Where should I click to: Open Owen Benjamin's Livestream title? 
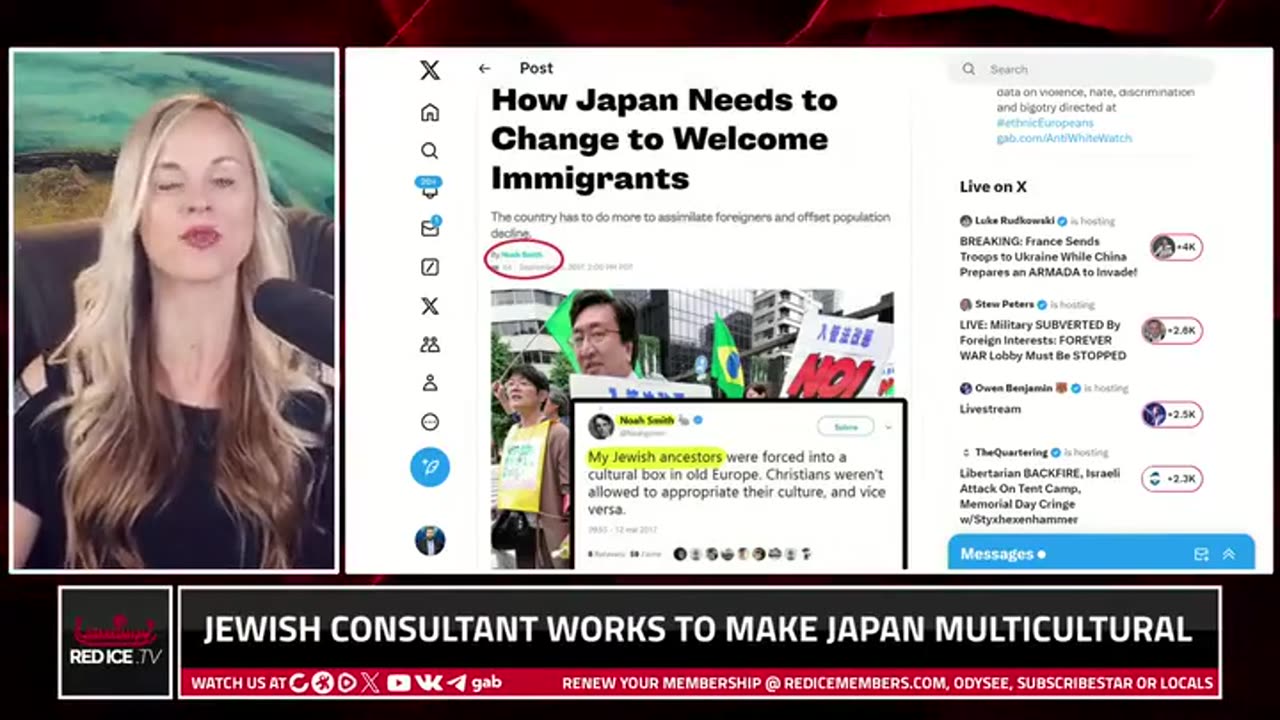point(990,409)
